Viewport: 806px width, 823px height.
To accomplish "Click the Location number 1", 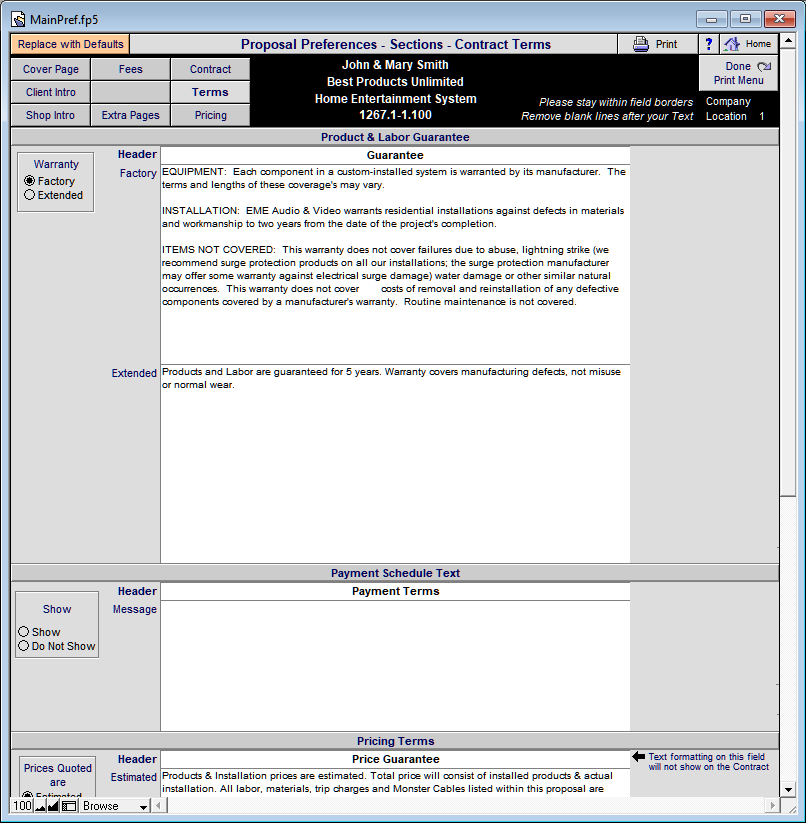I will 761,116.
